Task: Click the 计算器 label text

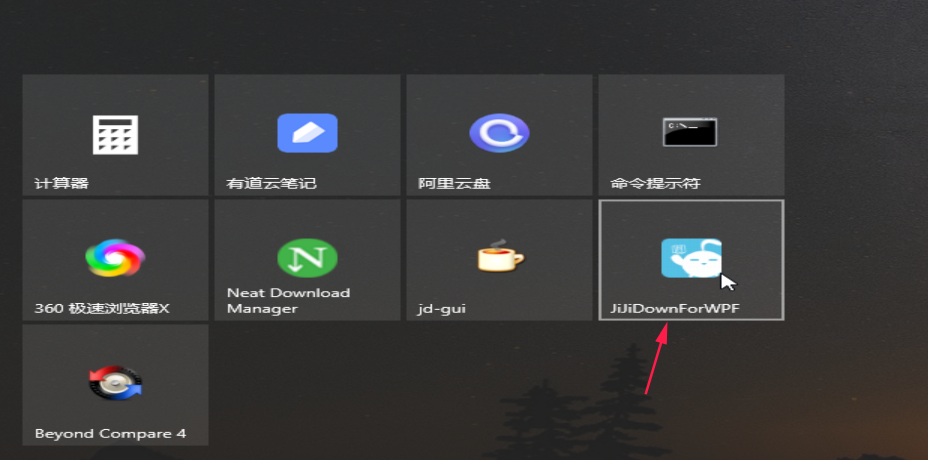Action: (62, 184)
